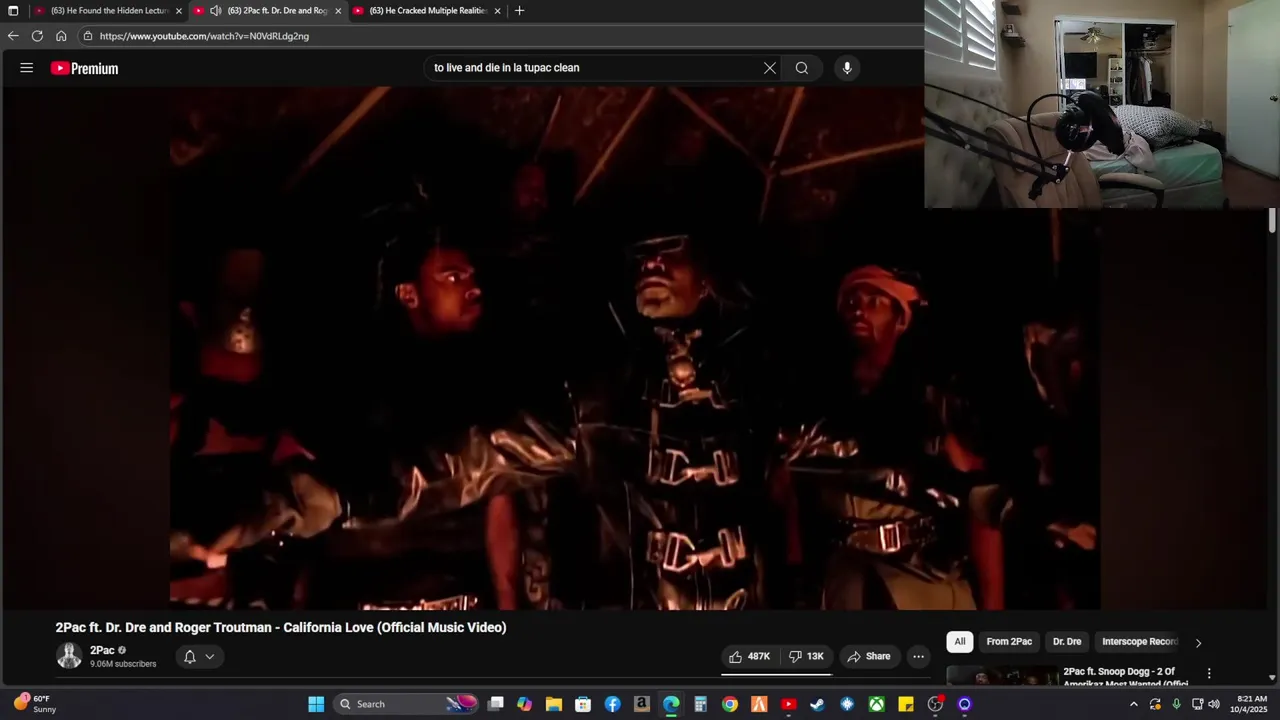
Task: Dislike the video with 13K
Action: (x=806, y=656)
